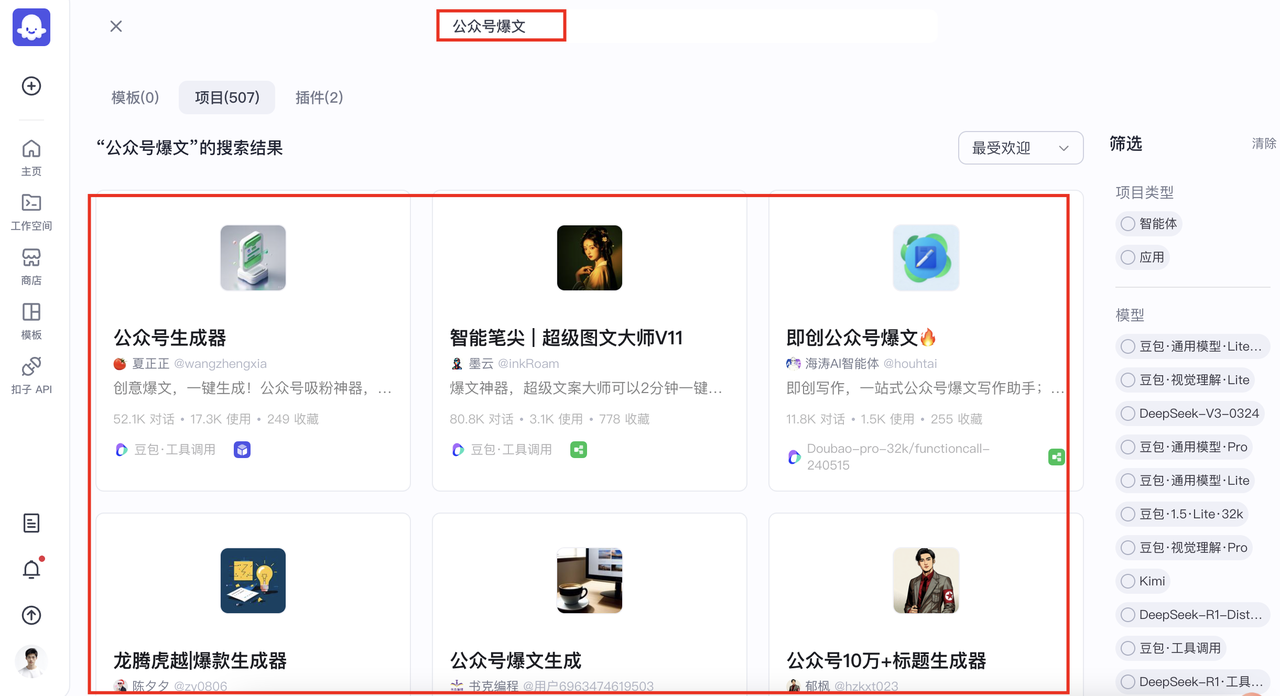Click the create plus icon in sidebar

pyautogui.click(x=31, y=86)
